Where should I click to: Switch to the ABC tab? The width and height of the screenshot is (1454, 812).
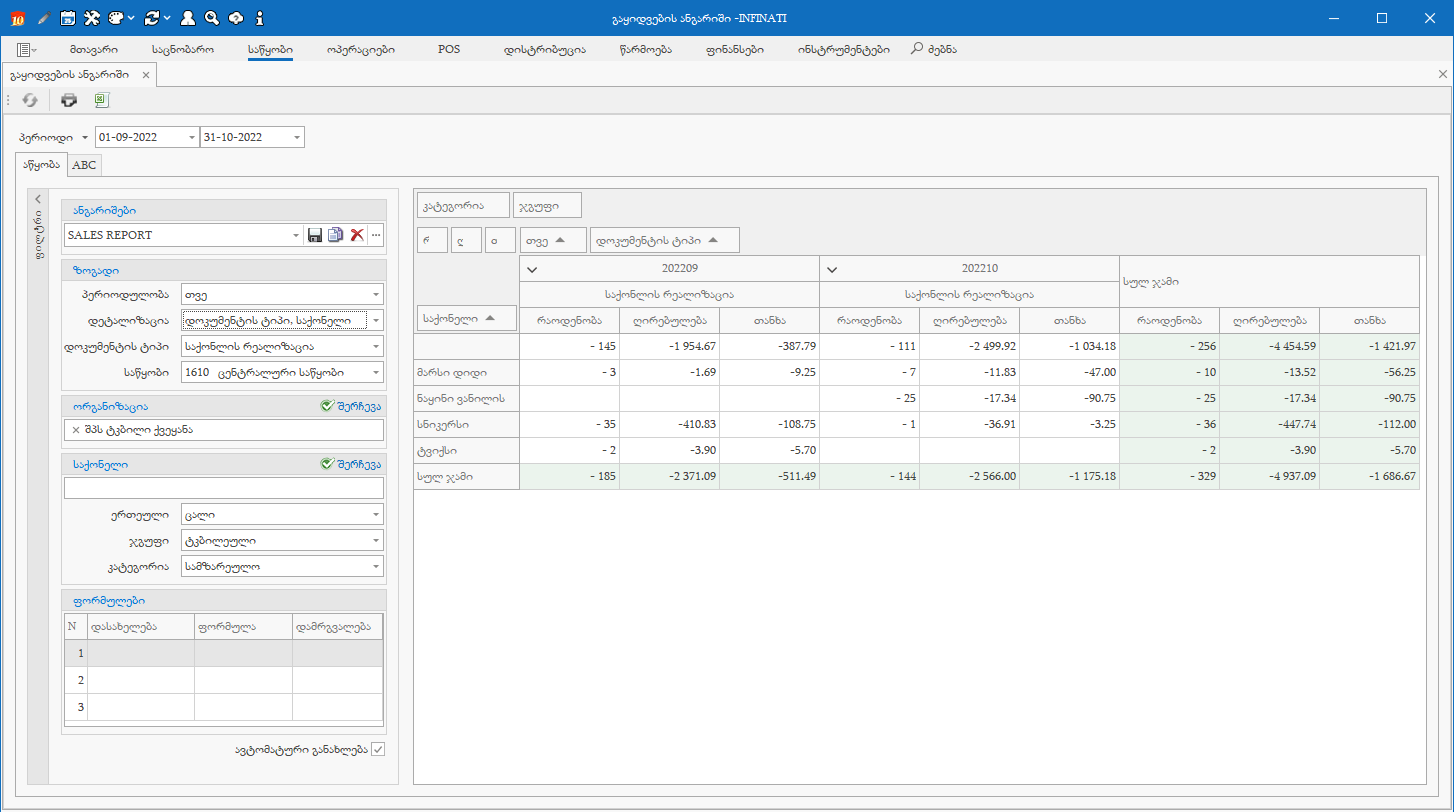84,165
